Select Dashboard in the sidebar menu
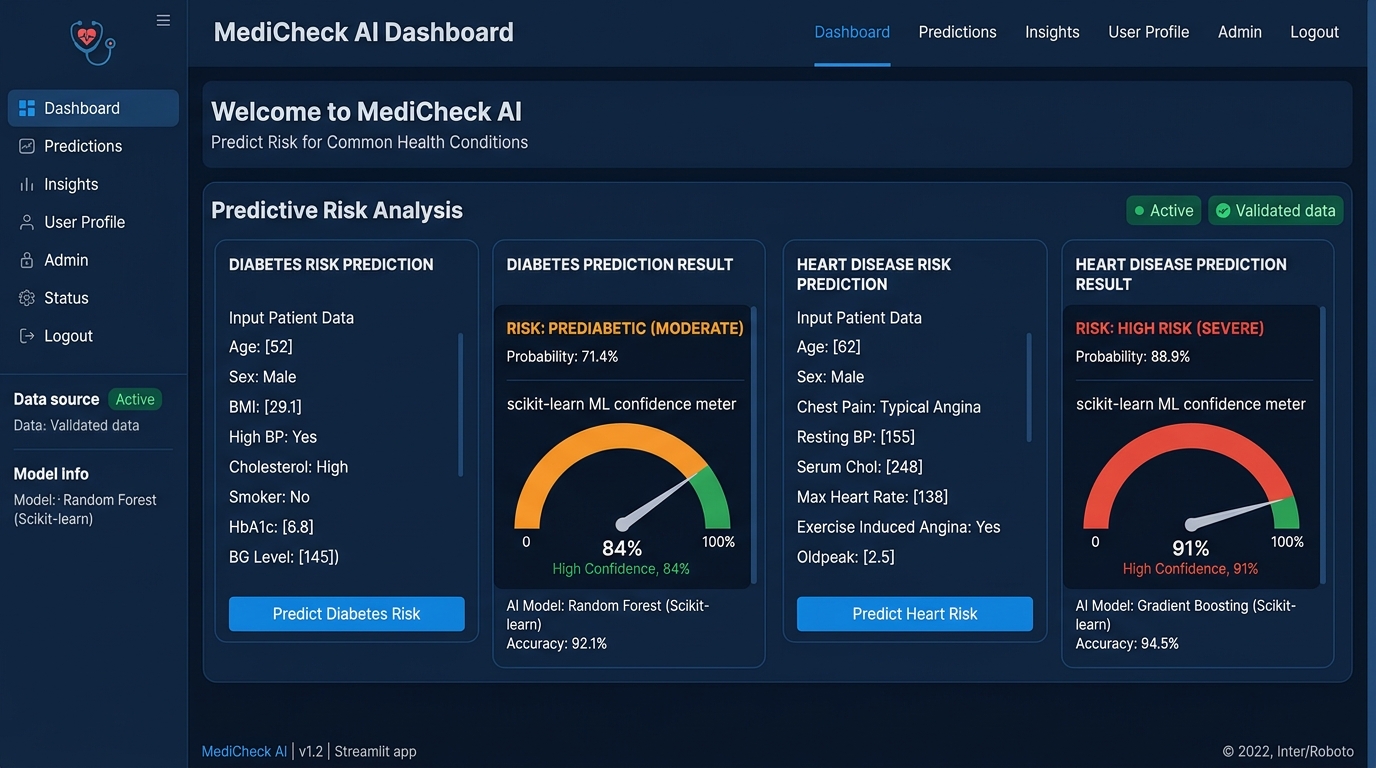This screenshot has height=768, width=1376. pyautogui.click(x=93, y=108)
